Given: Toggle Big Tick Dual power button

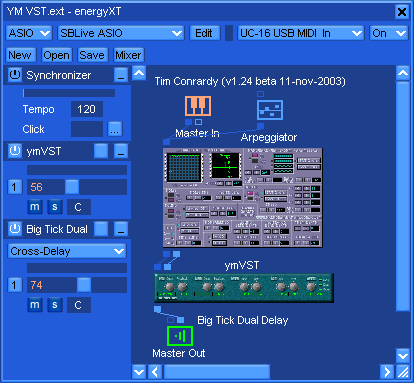Looking at the screenshot, I should [x=15, y=229].
